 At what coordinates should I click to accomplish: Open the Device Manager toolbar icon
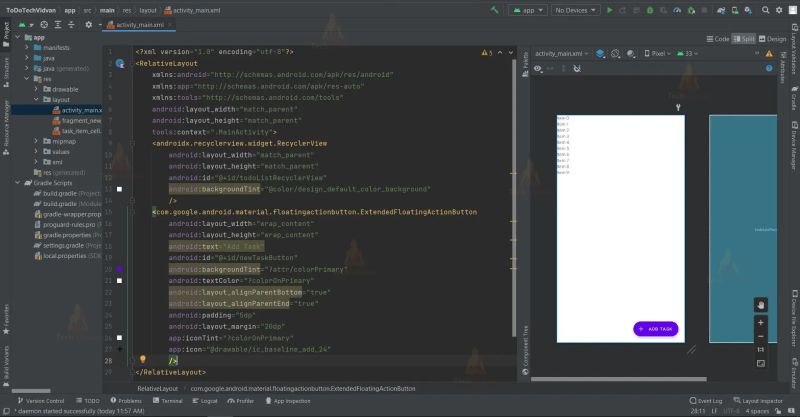(735, 10)
